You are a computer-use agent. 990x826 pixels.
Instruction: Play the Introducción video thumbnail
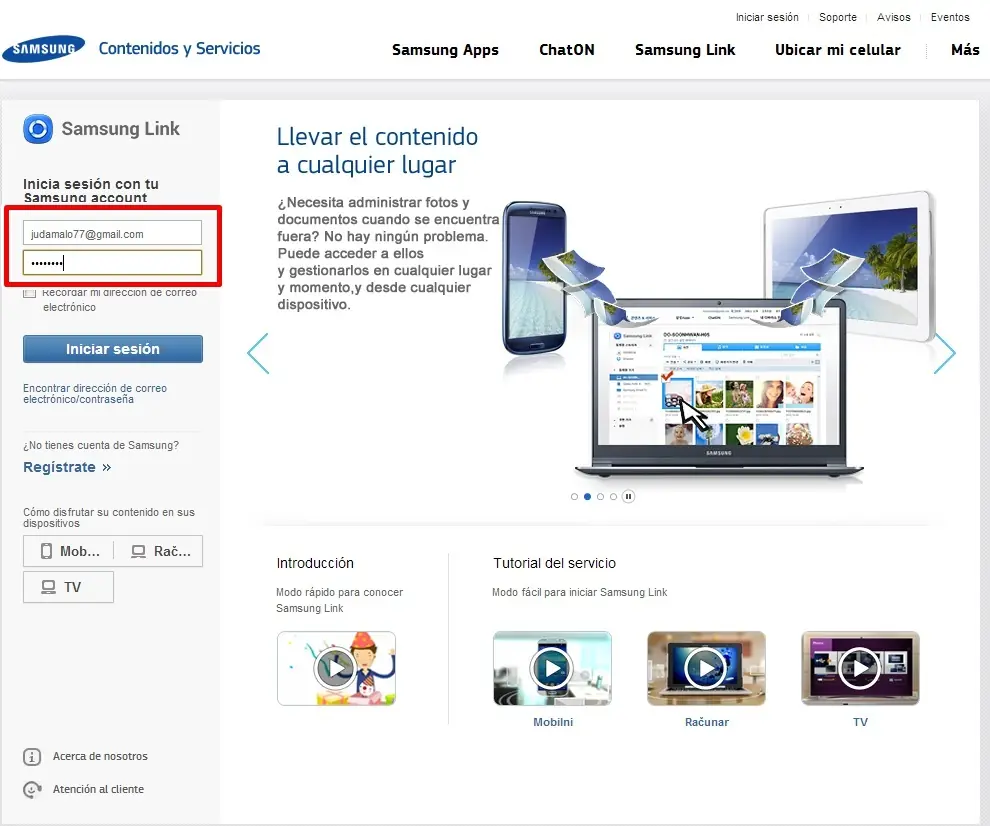coord(337,668)
